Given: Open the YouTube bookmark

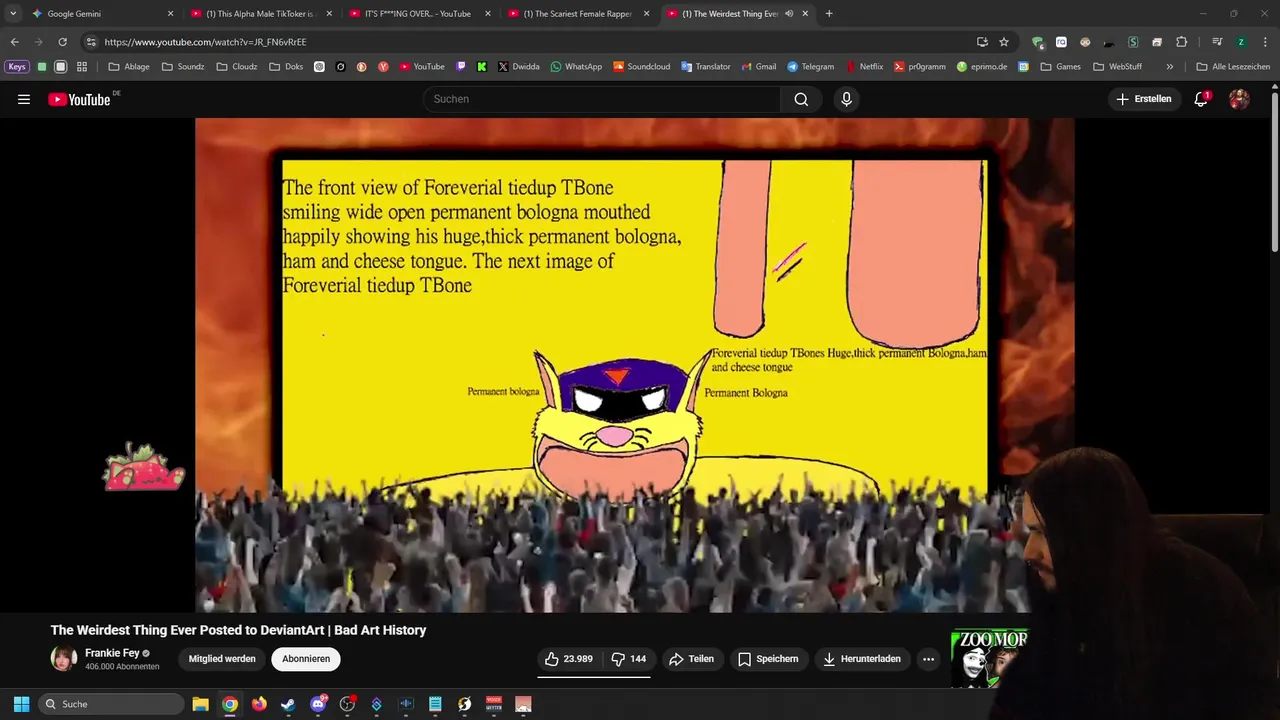Looking at the screenshot, I should click(422, 67).
